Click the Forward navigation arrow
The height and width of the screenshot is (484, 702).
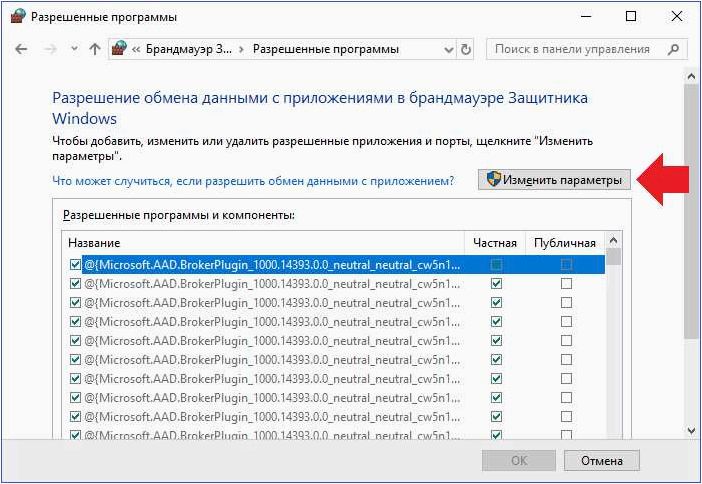(x=51, y=49)
